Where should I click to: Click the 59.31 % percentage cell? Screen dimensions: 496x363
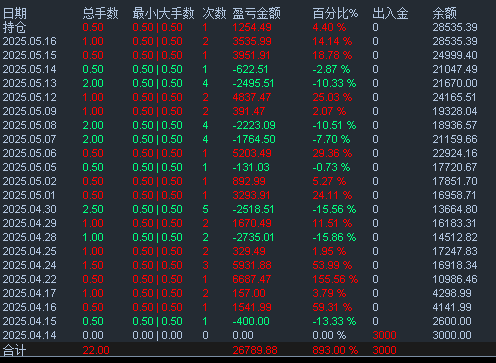(332, 307)
